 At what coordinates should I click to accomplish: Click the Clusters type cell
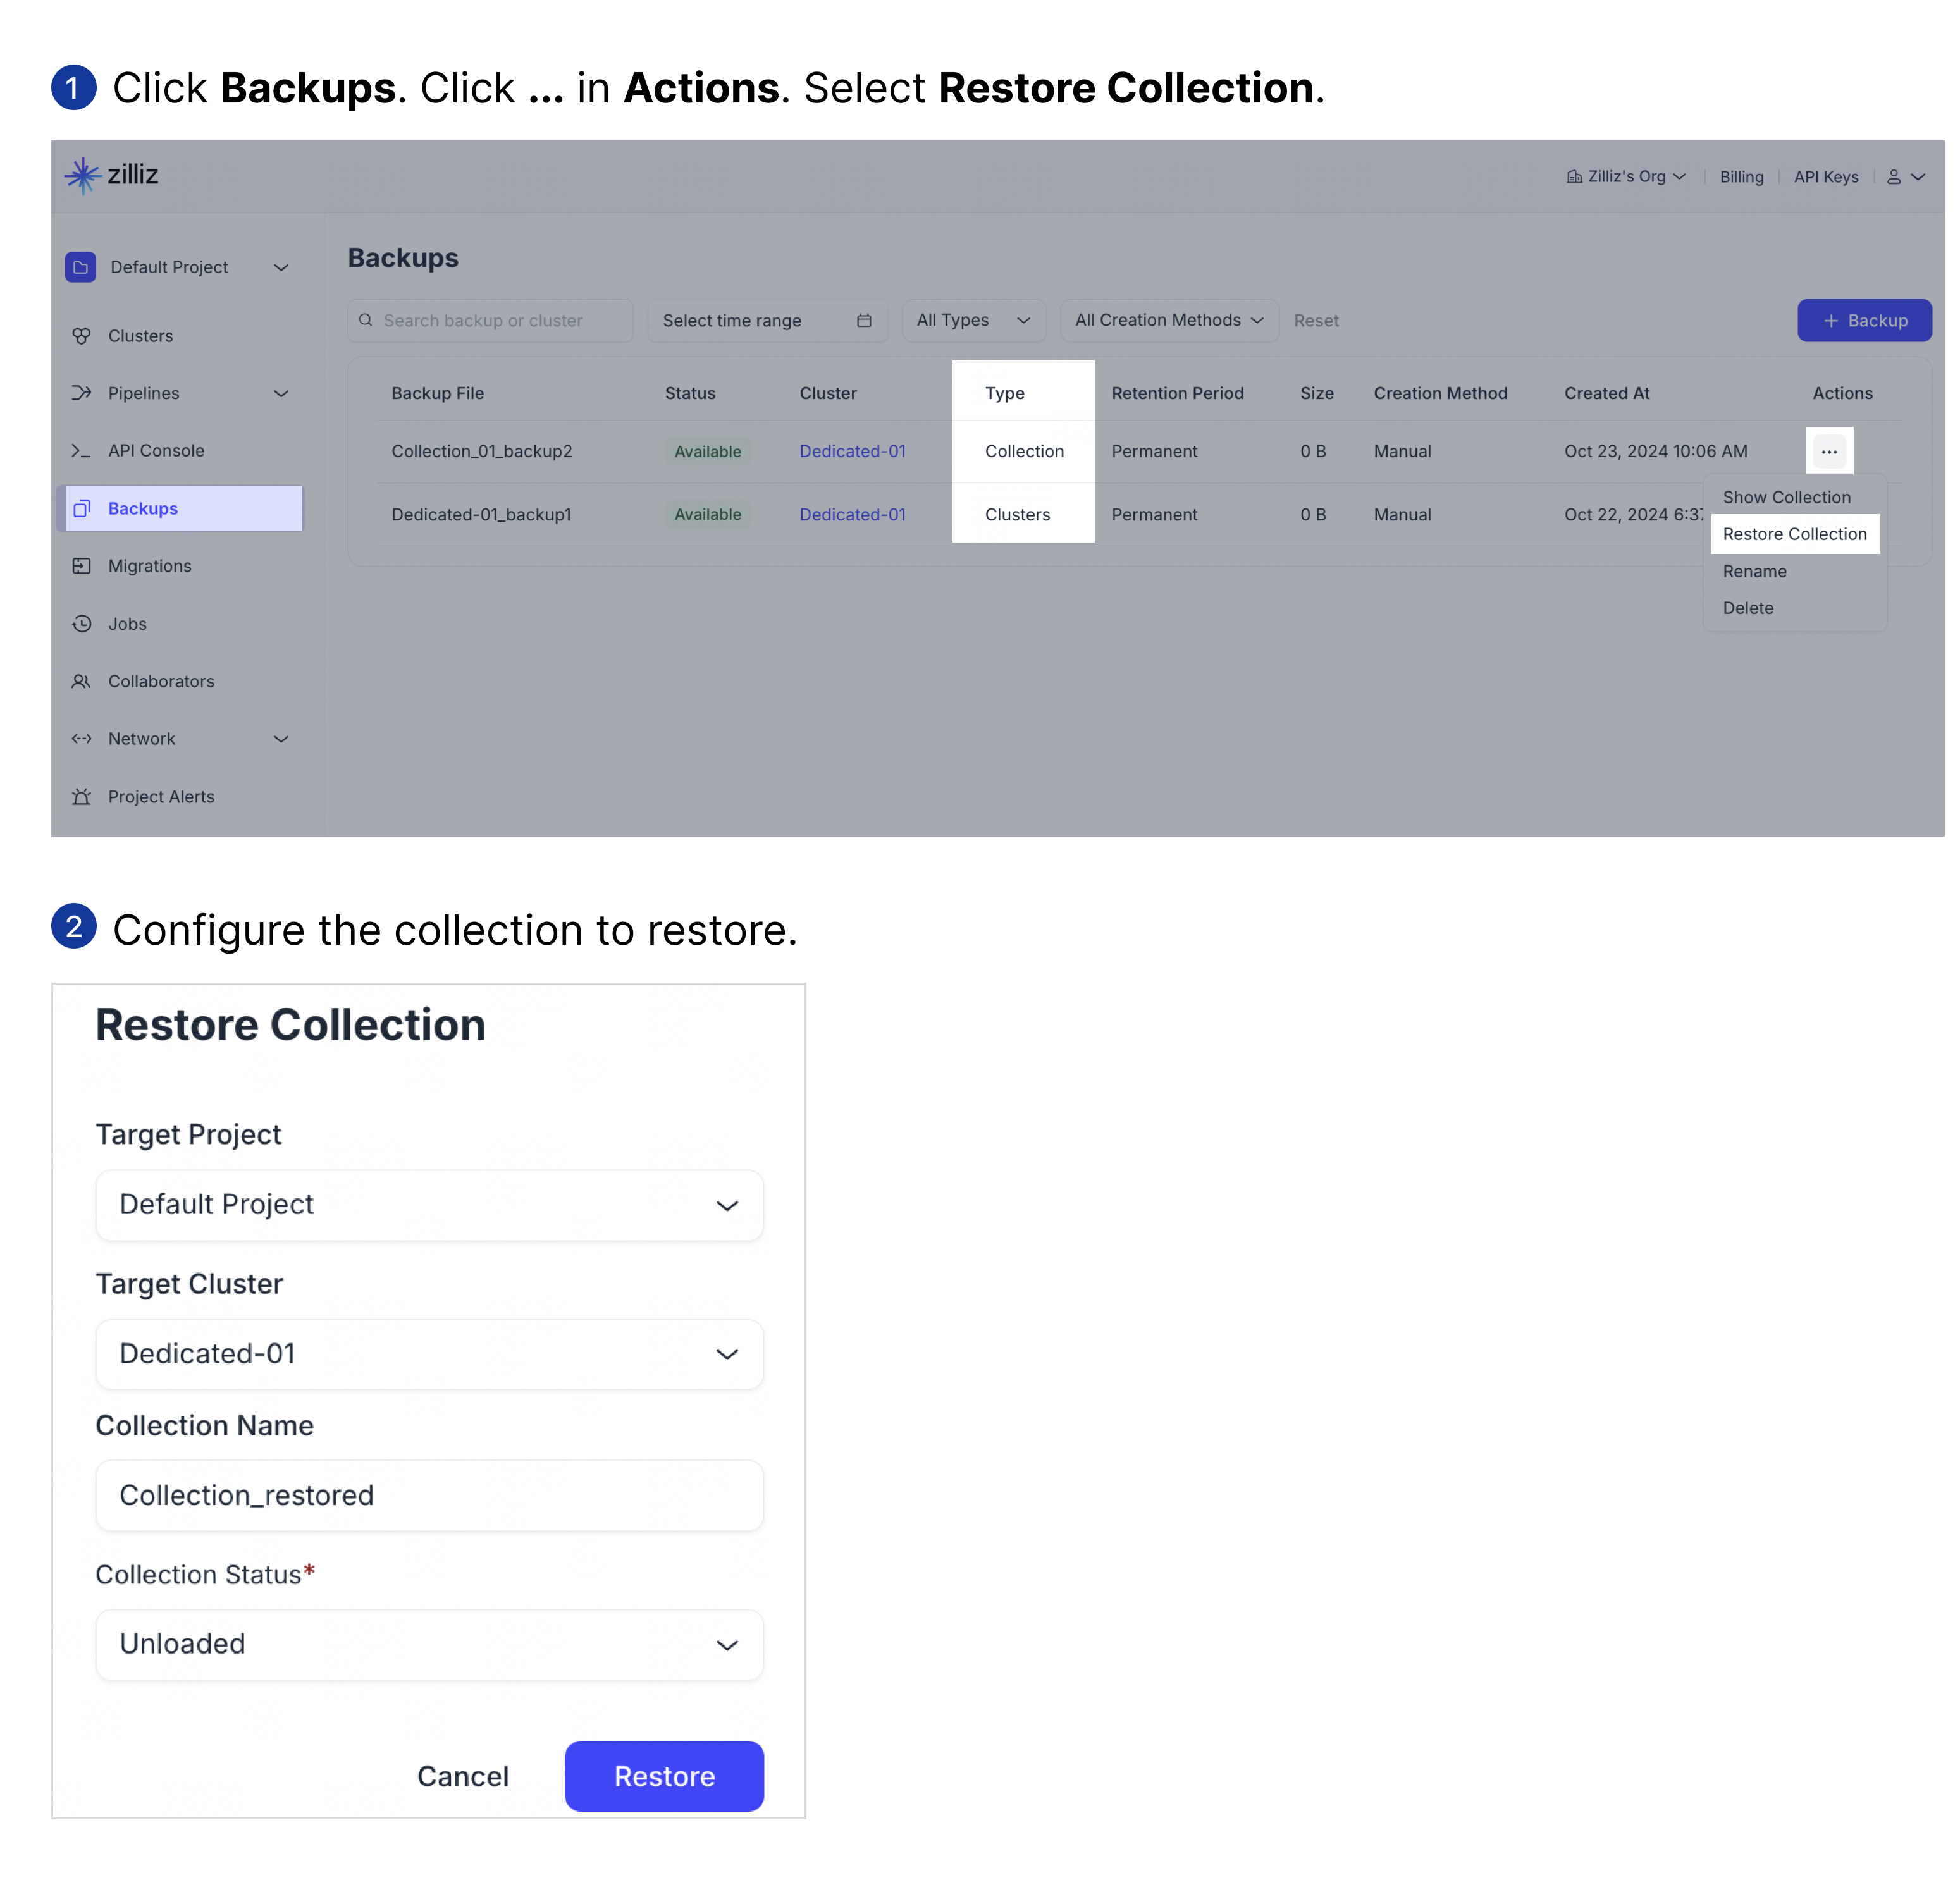1017,514
